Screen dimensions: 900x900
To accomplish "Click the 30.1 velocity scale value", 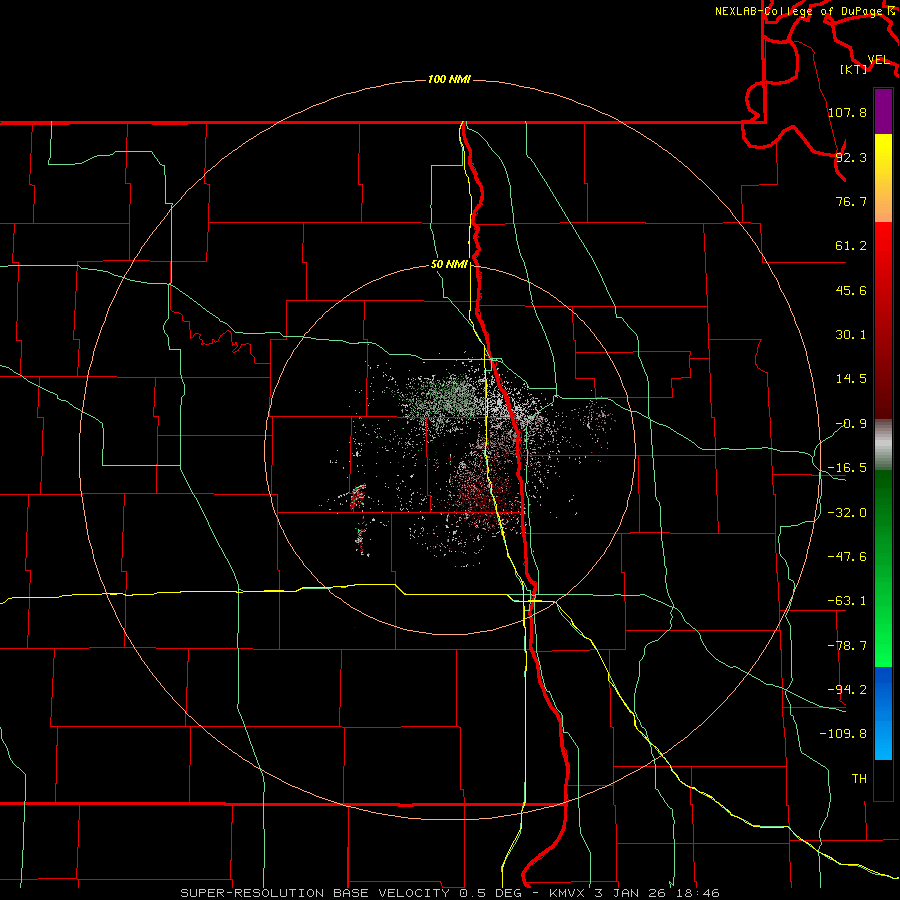I will 851,335.
